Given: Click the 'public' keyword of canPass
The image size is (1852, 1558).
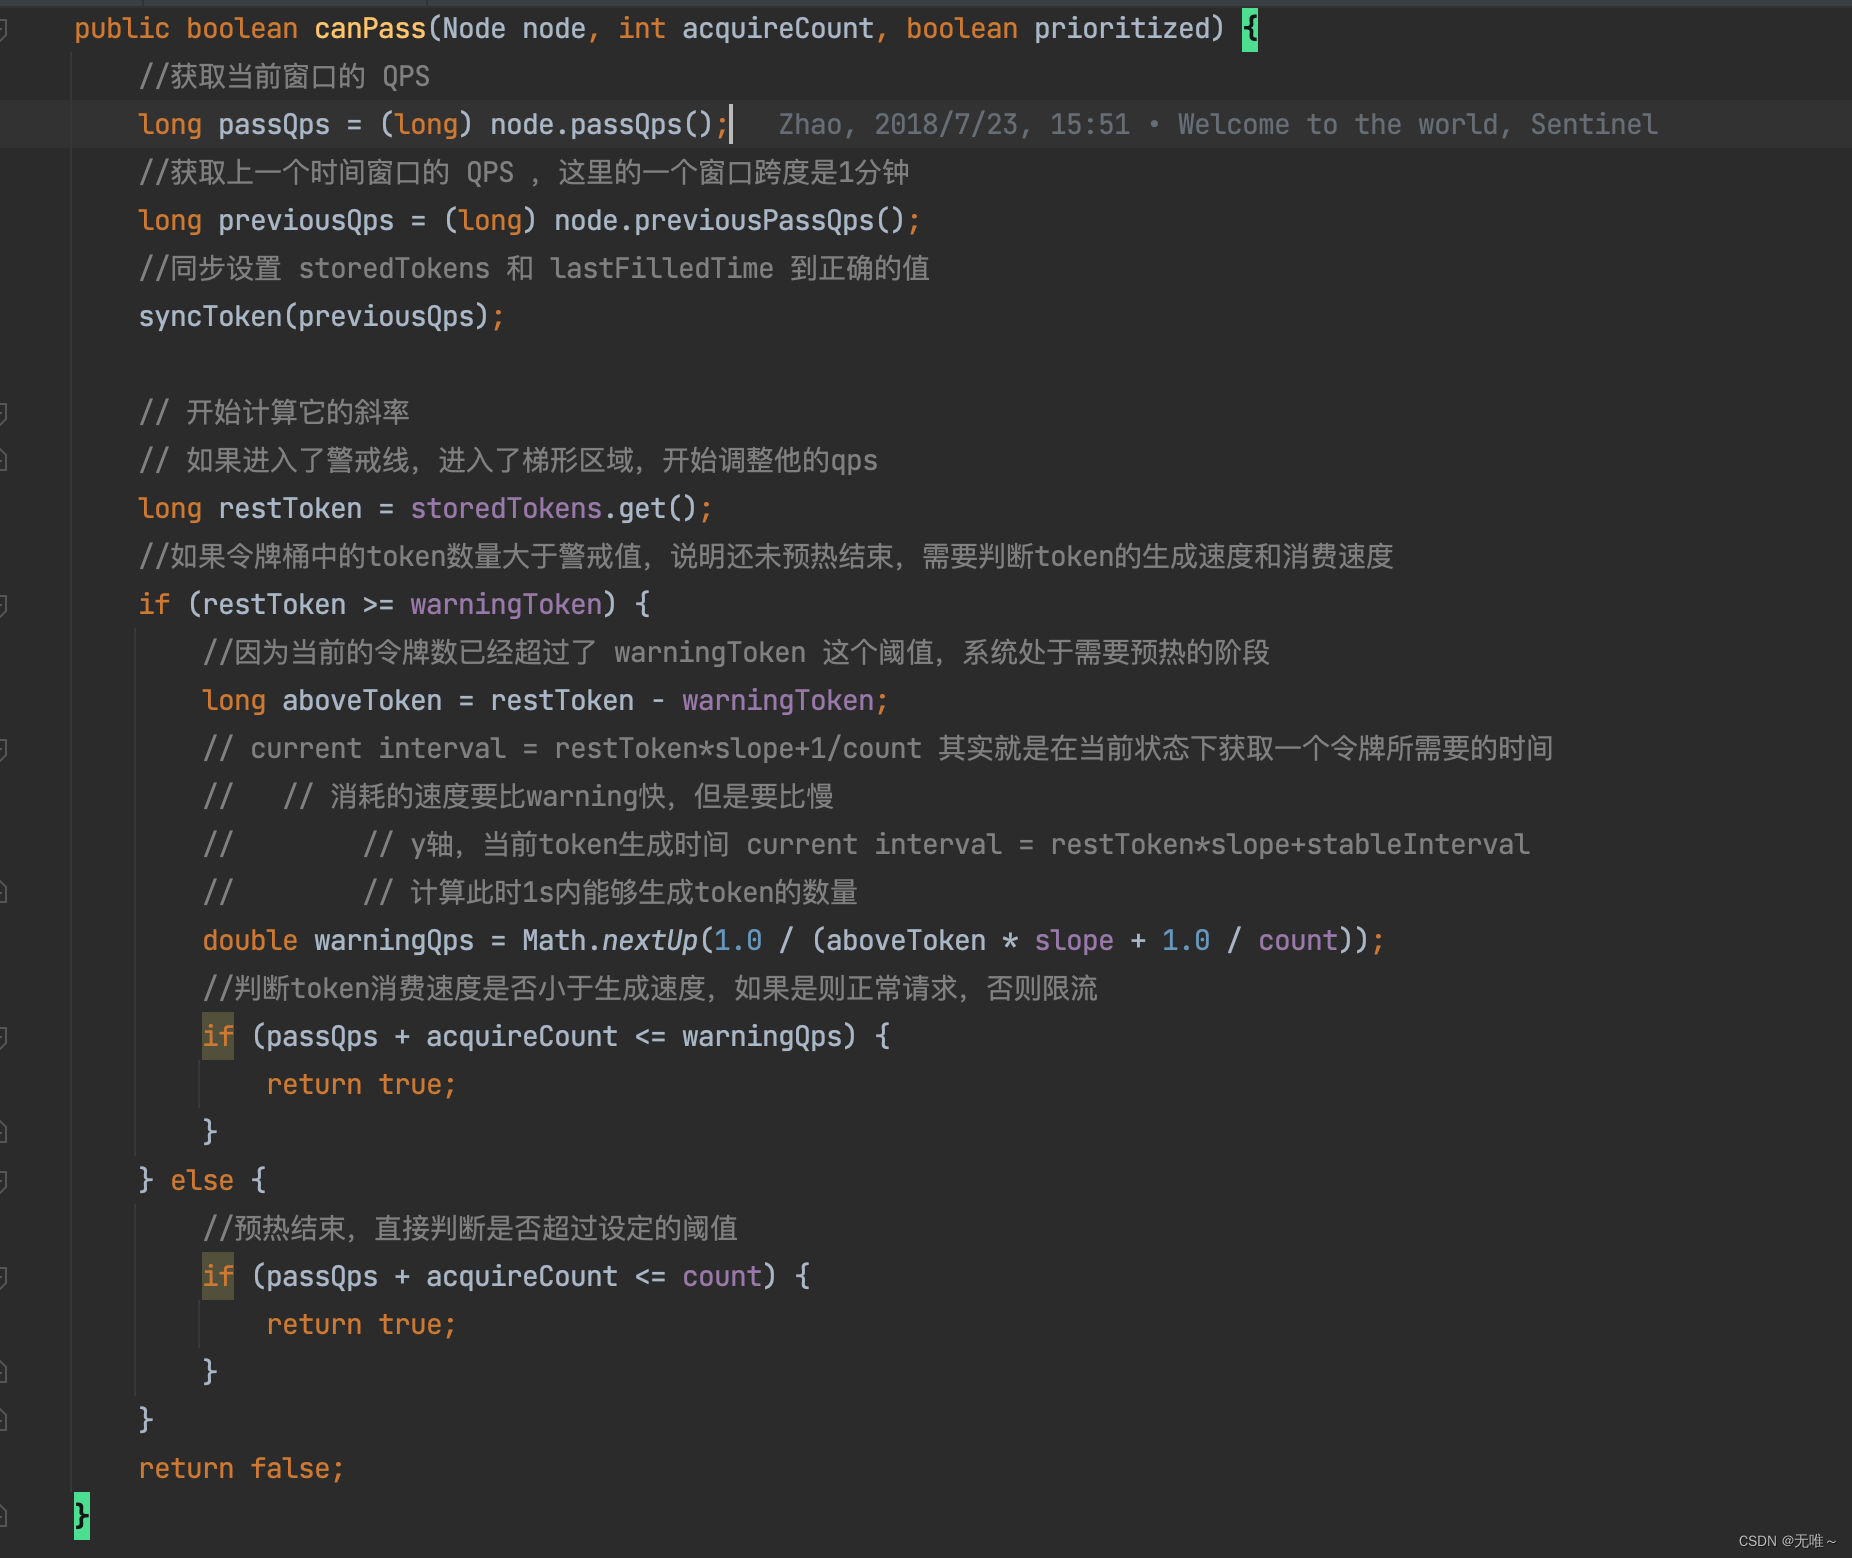Looking at the screenshot, I should (122, 28).
